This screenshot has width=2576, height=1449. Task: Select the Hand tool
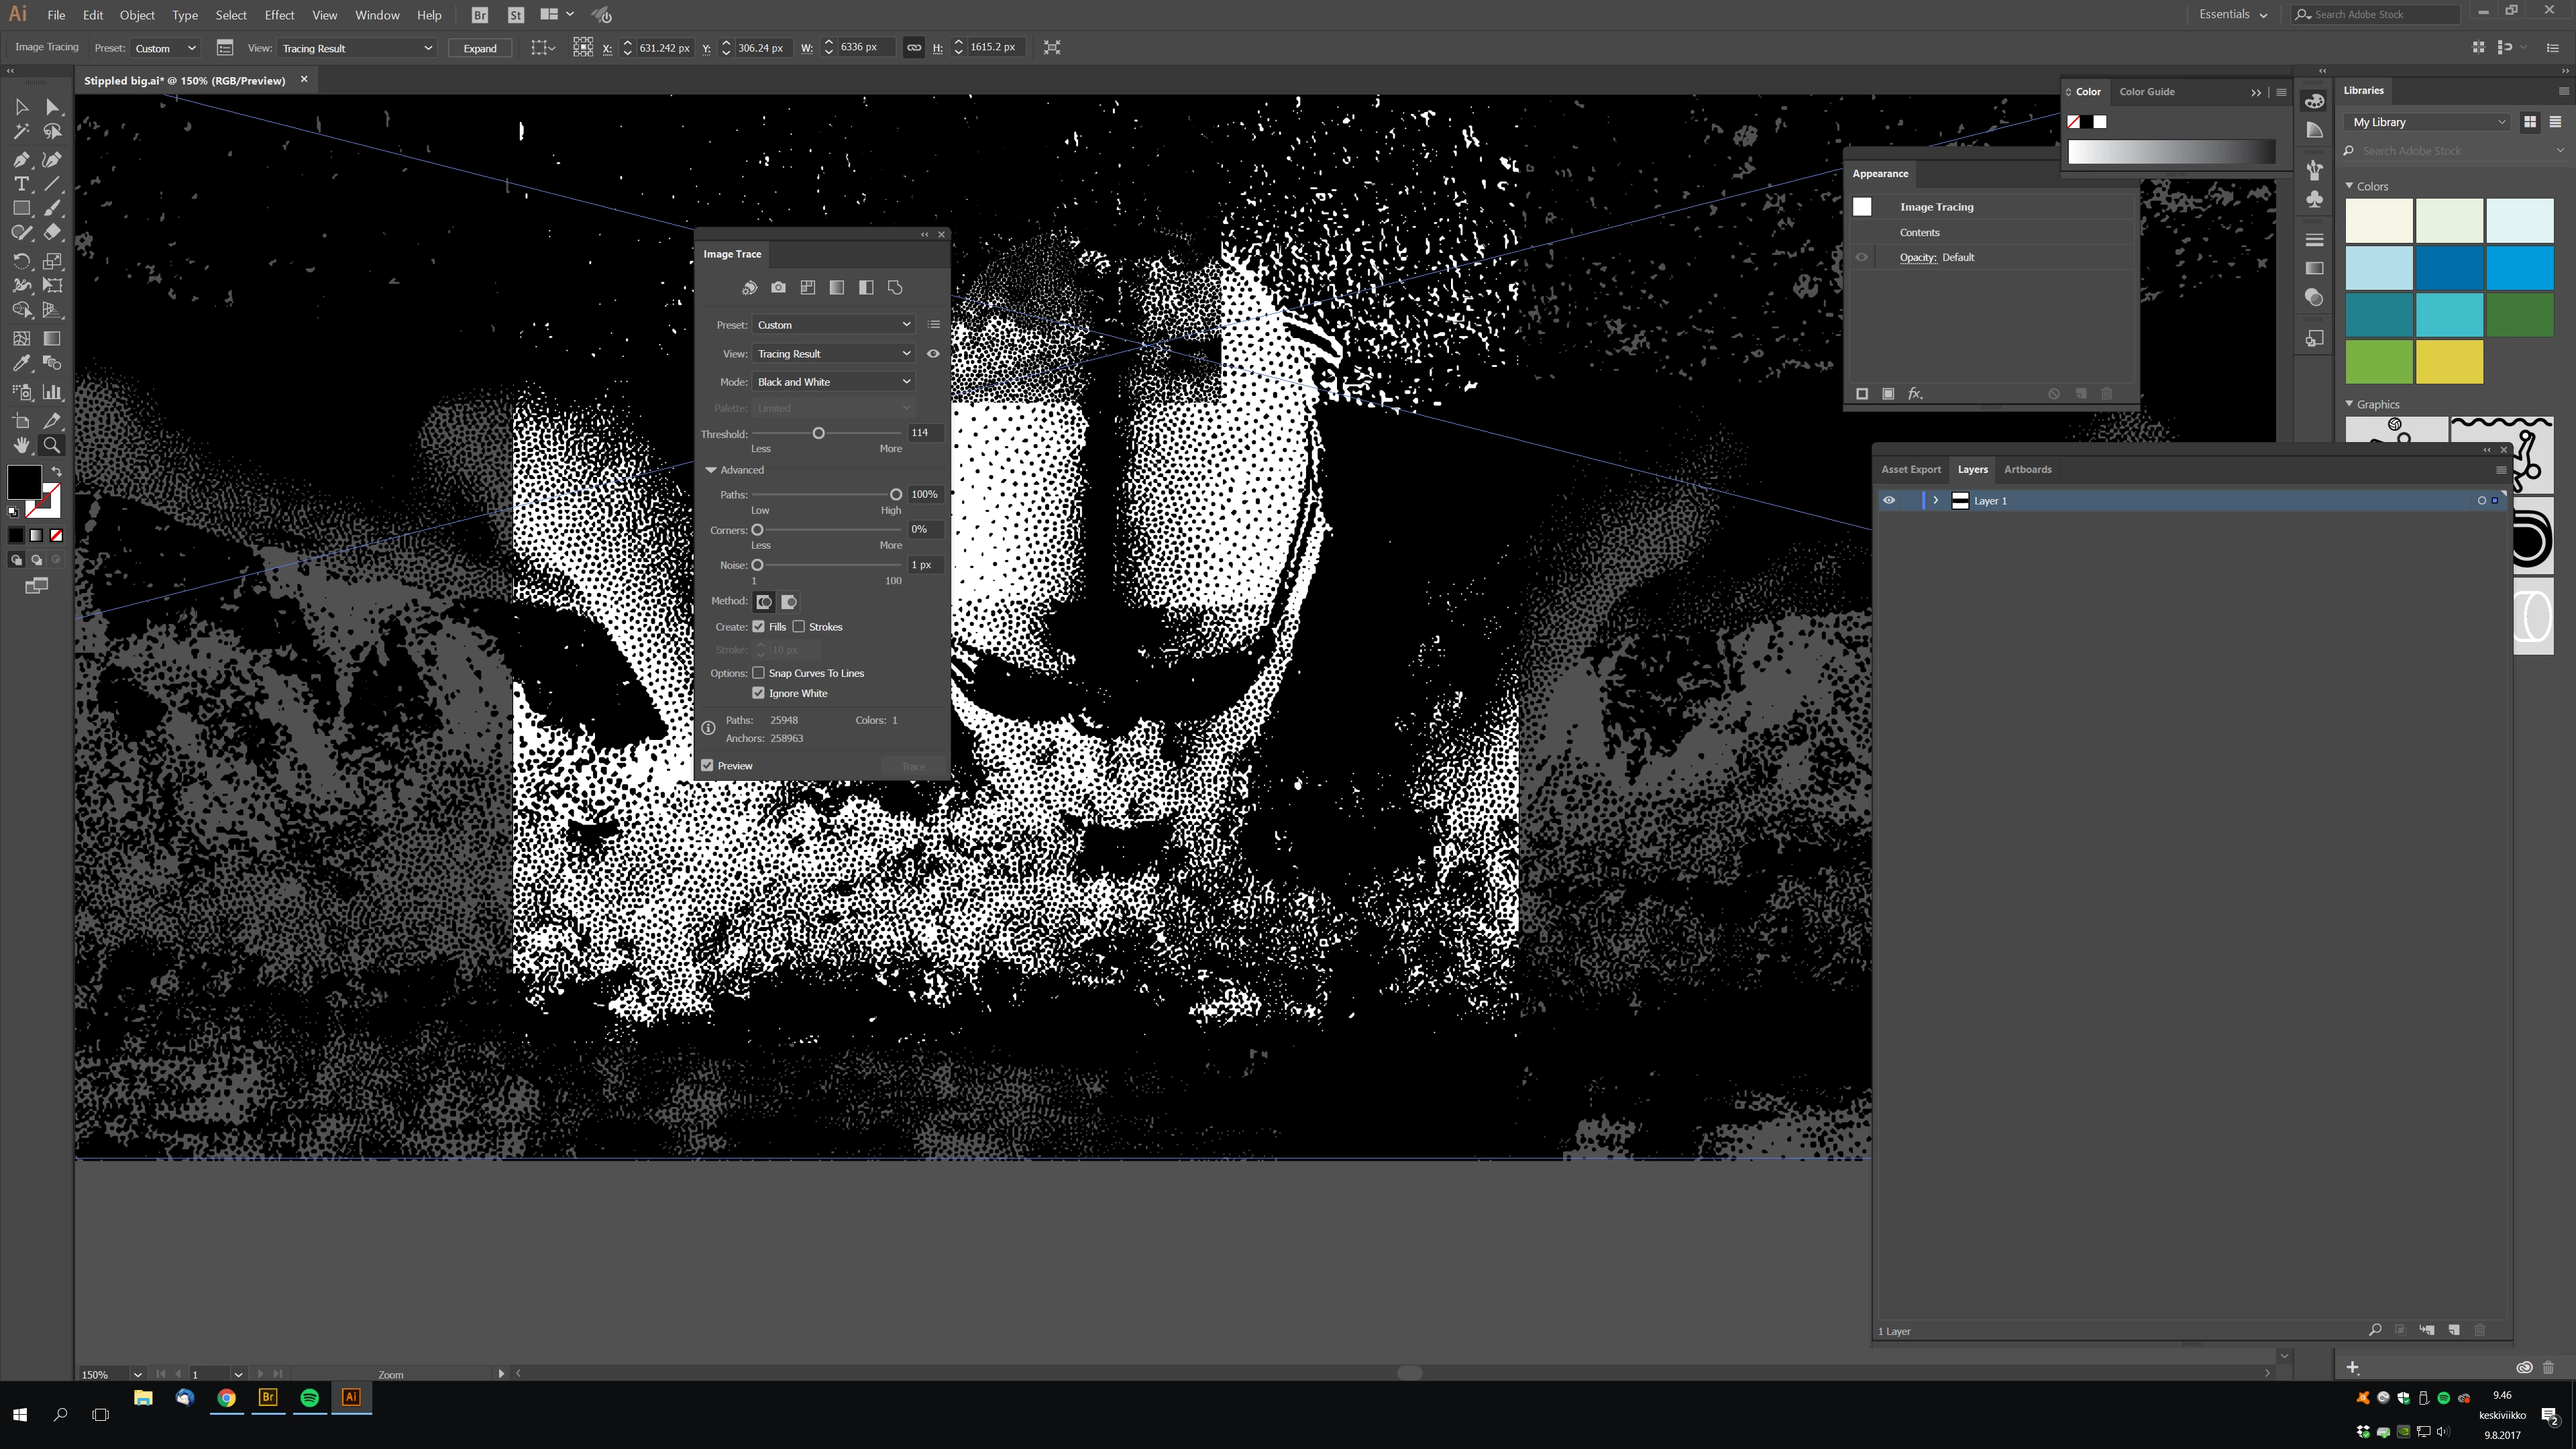21,446
